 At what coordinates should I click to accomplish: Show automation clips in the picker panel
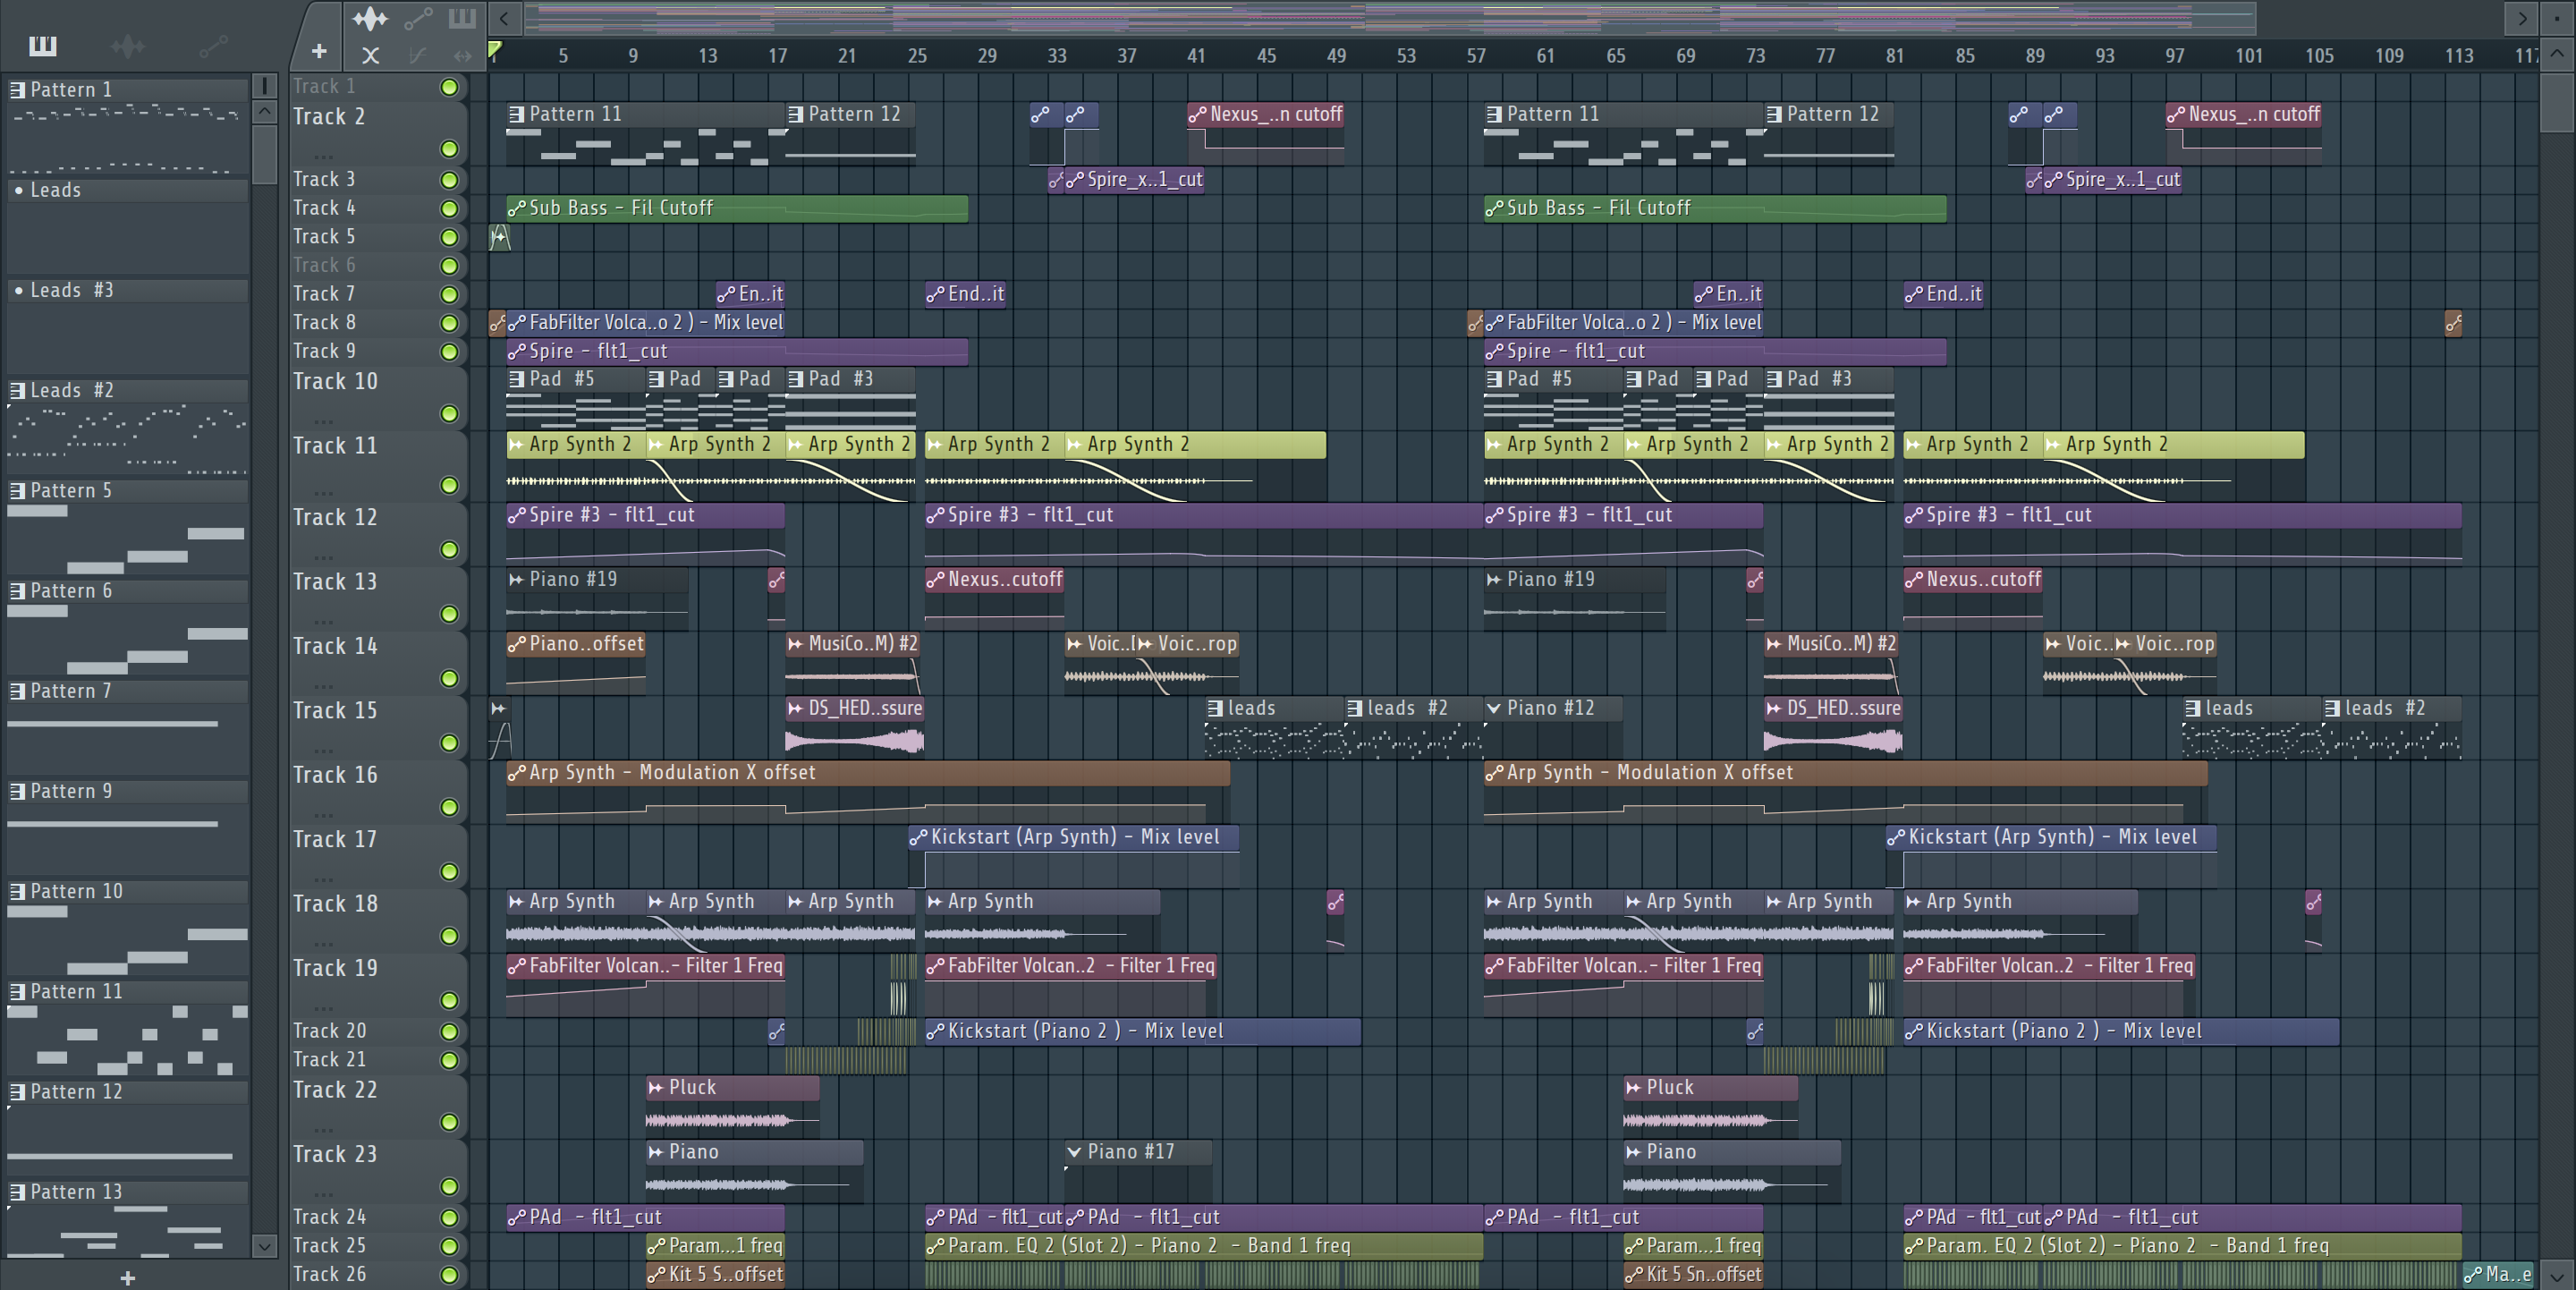(x=213, y=45)
